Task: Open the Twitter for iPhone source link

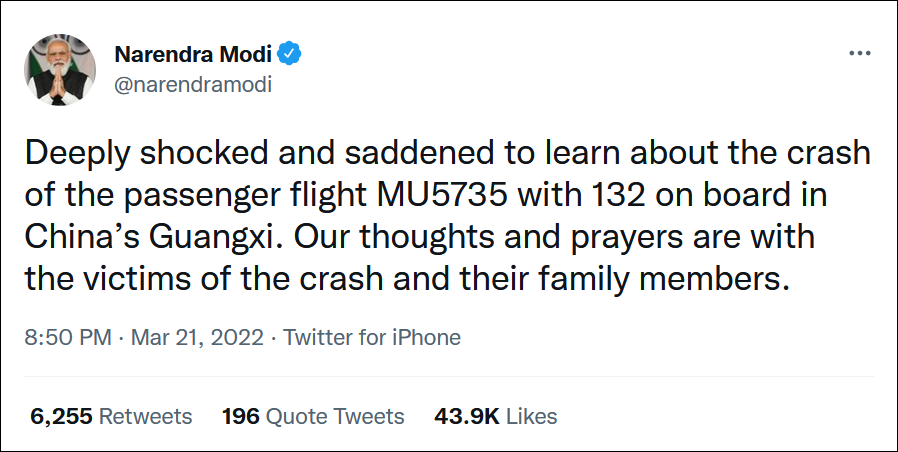Action: (x=372, y=337)
